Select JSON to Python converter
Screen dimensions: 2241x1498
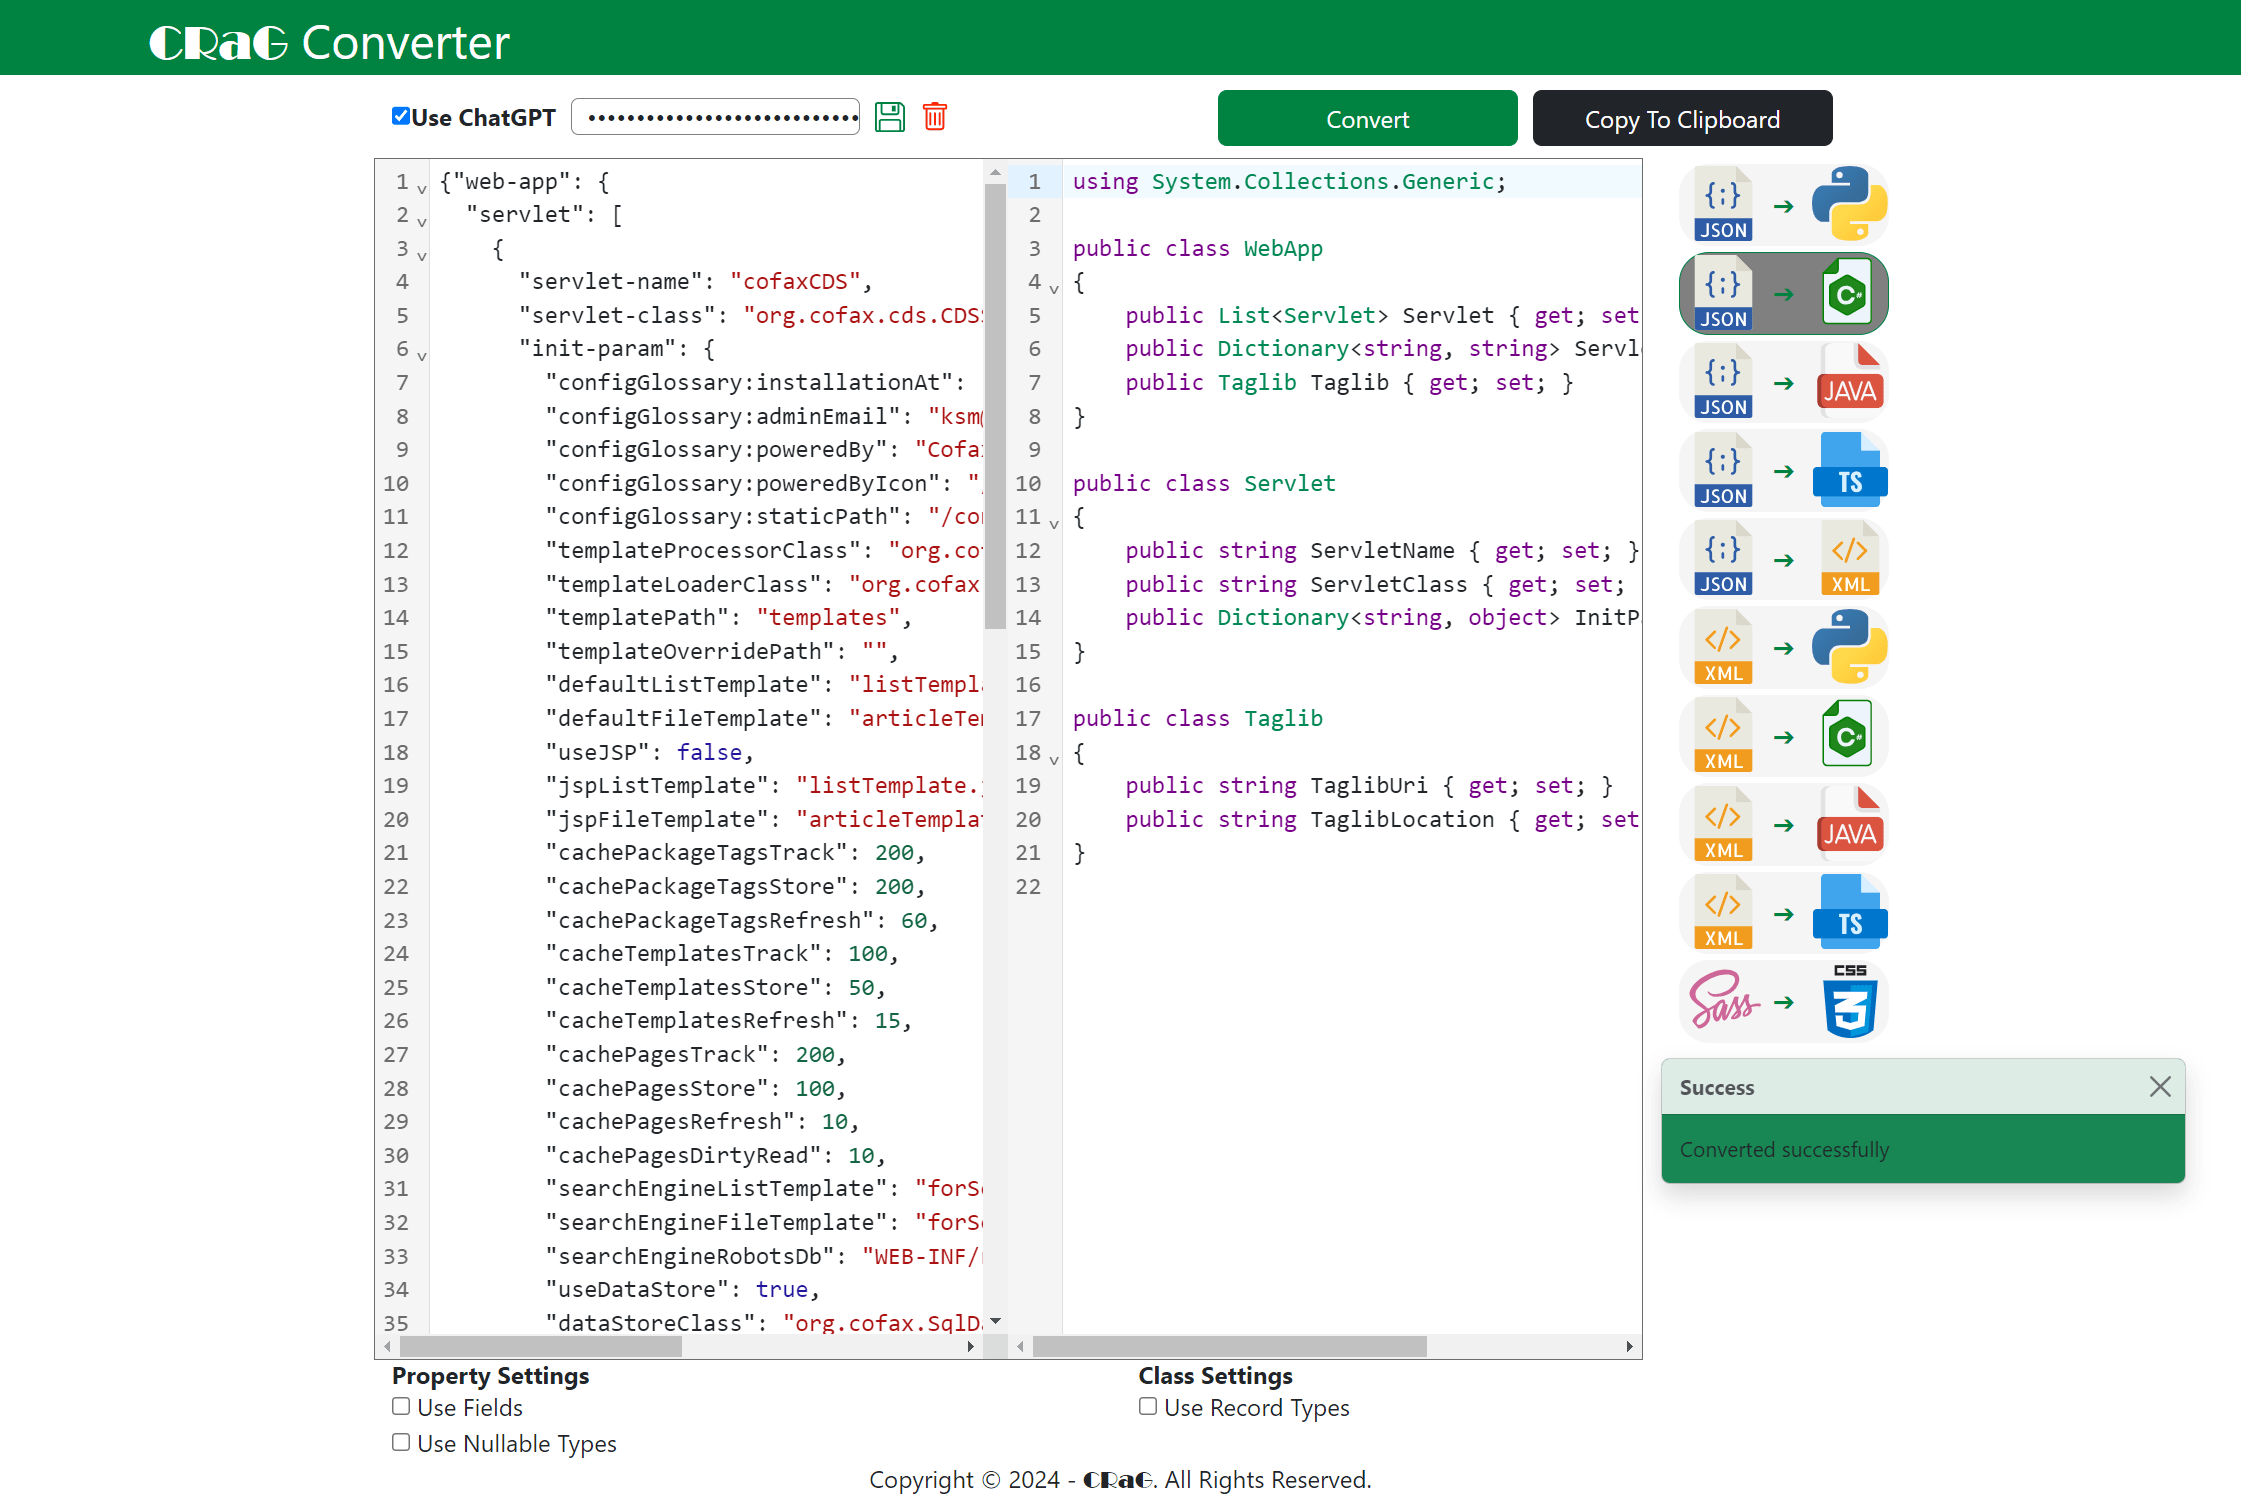(1783, 206)
